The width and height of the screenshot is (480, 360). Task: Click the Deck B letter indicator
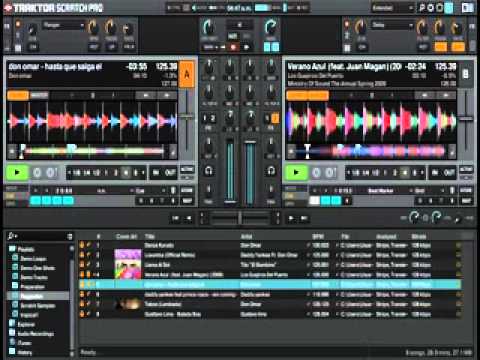[x=466, y=74]
